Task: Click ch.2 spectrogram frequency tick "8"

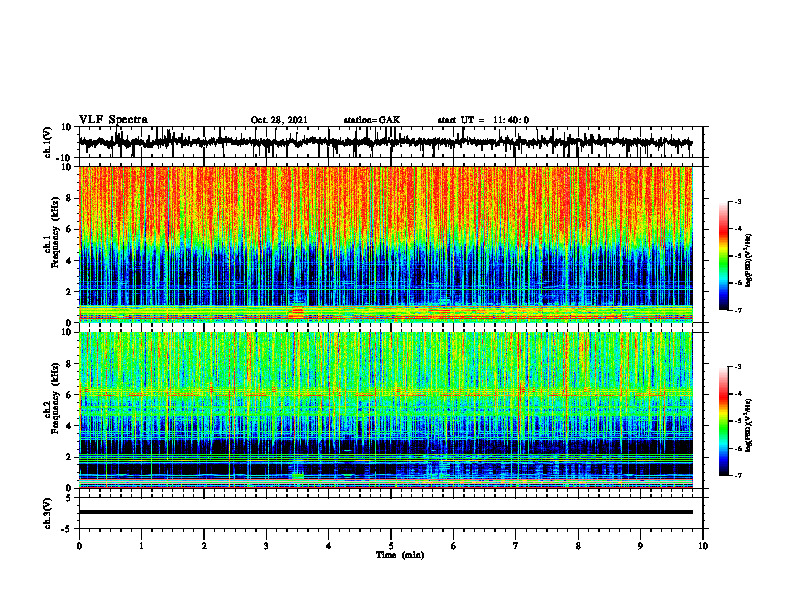Action: pyautogui.click(x=70, y=364)
